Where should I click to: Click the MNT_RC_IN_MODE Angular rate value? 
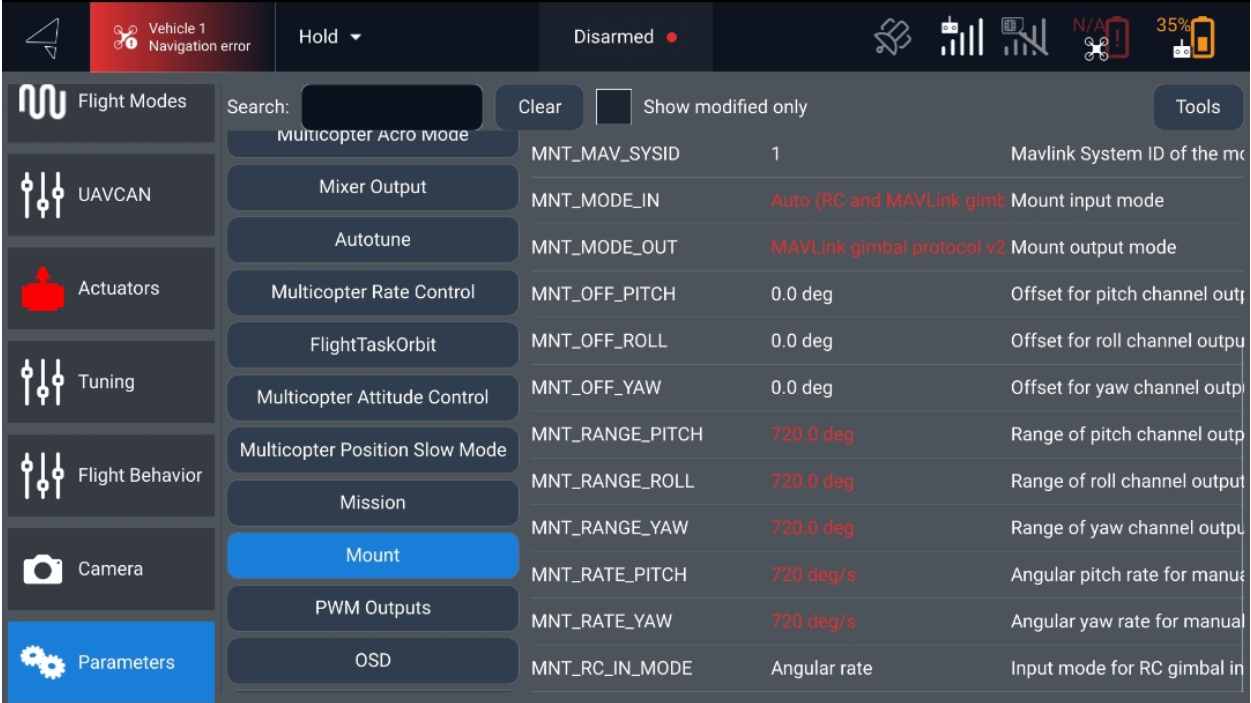click(x=821, y=668)
